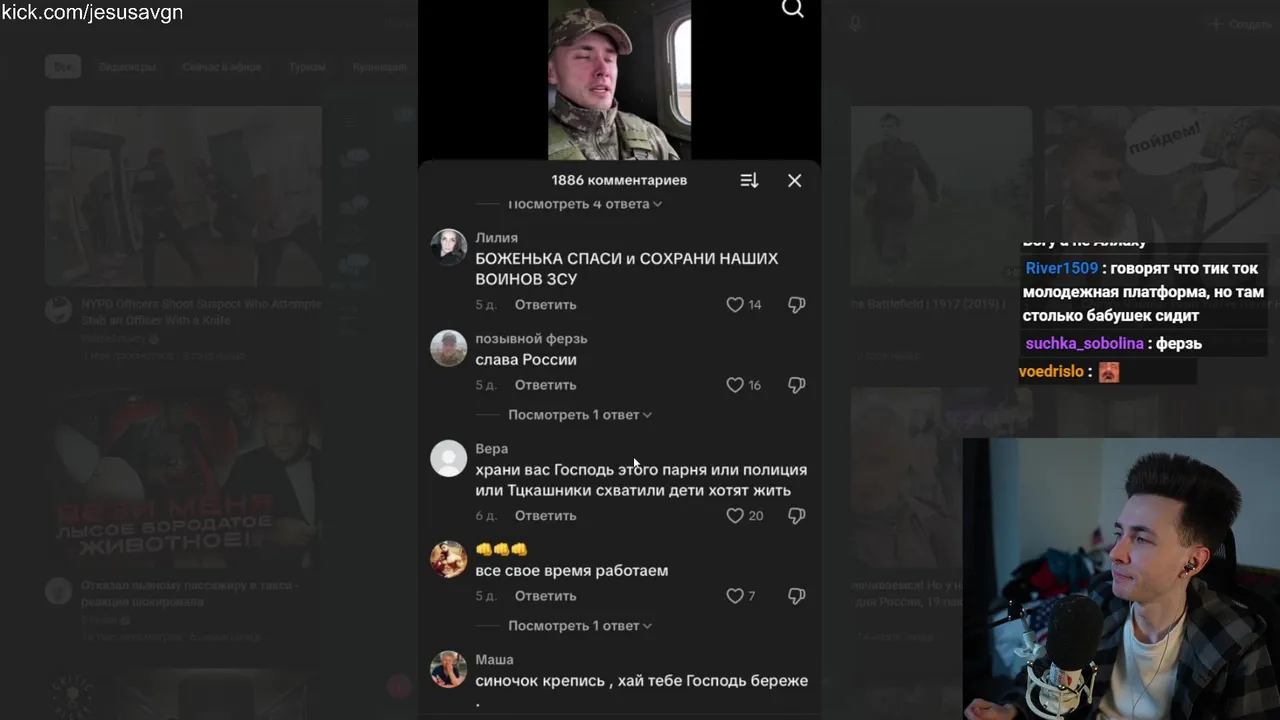Dislike the 'все свое время работаем' comment
This screenshot has width=1280, height=720.
(x=797, y=596)
